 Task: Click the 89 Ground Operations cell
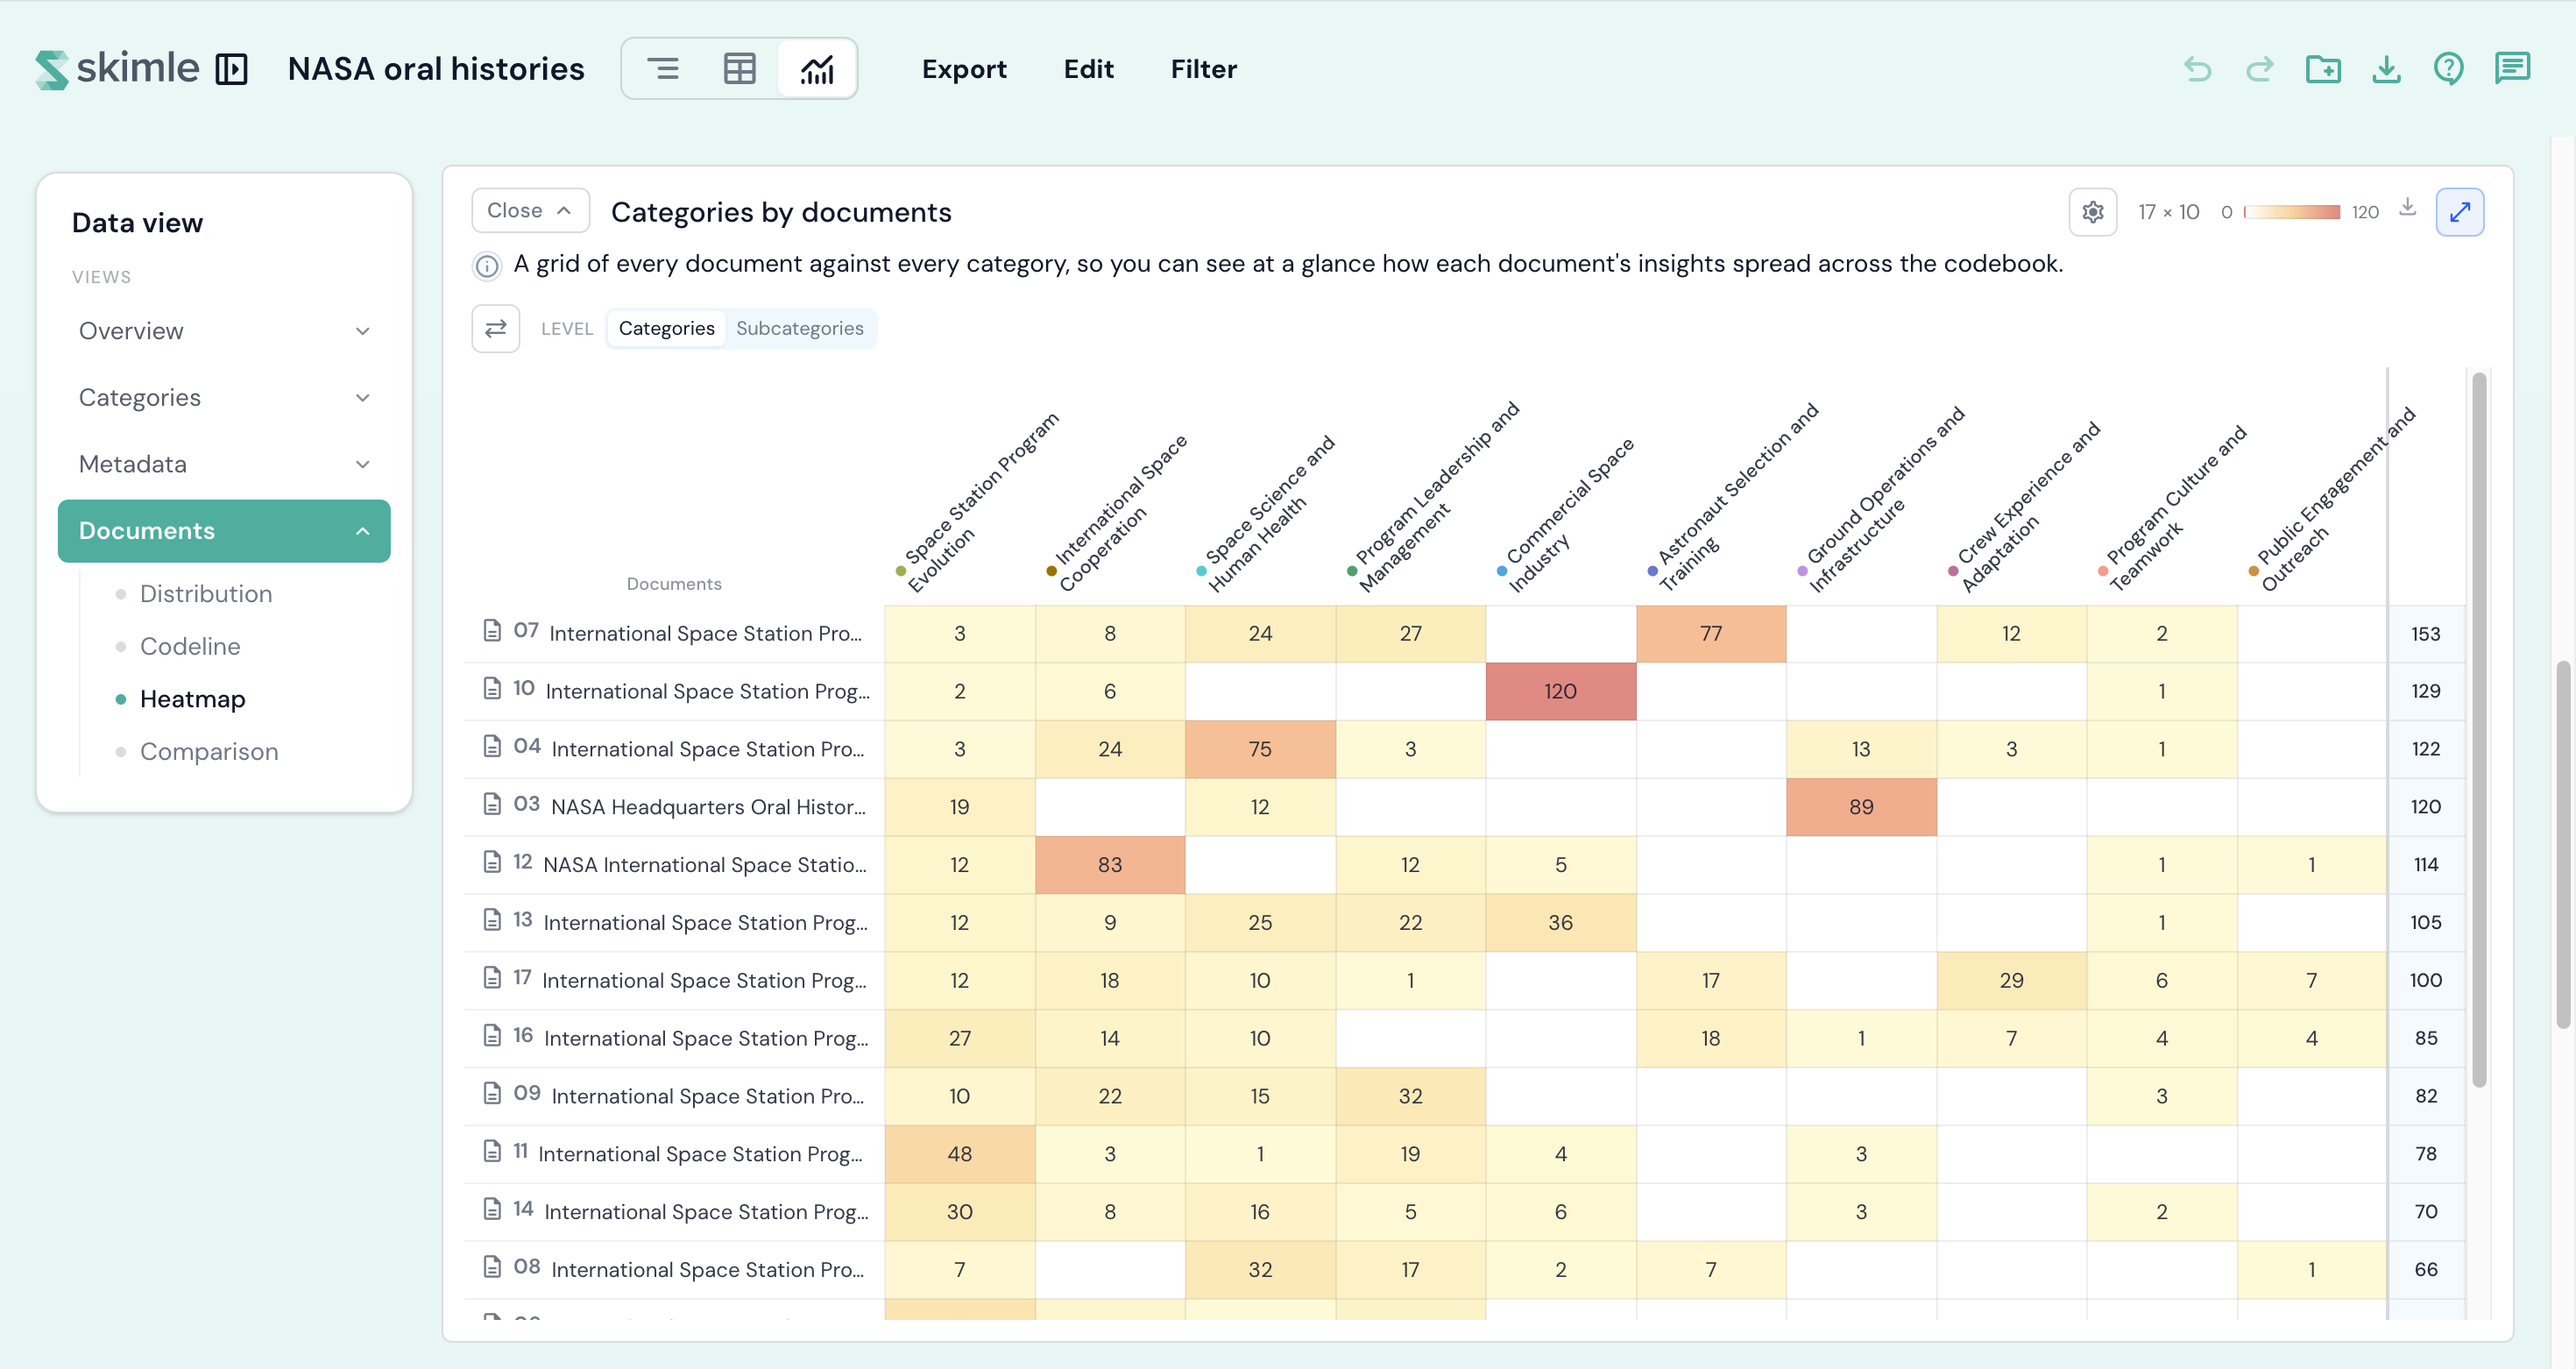point(1861,807)
